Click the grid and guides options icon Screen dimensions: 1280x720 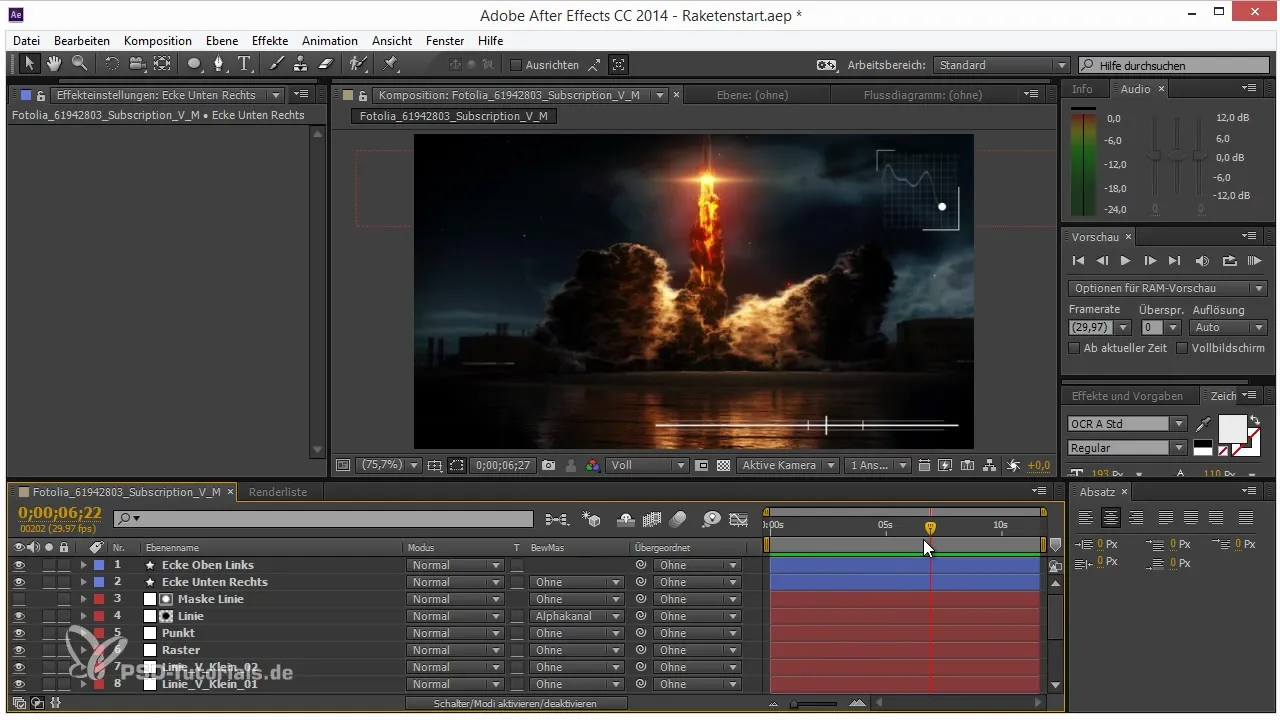pos(434,465)
